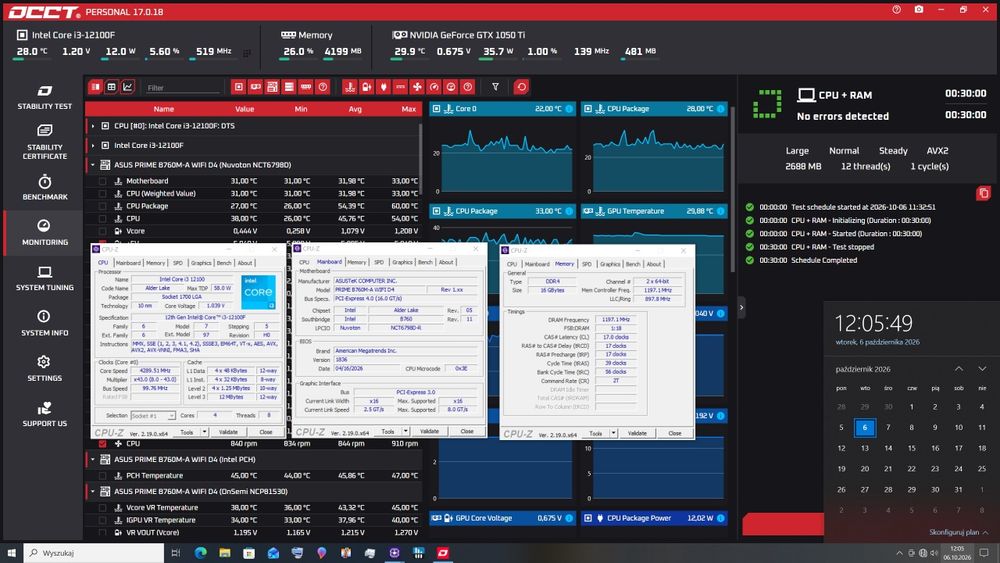Expand CPU [#0] Intel Core i3-12100F: DTS group

click(92, 126)
